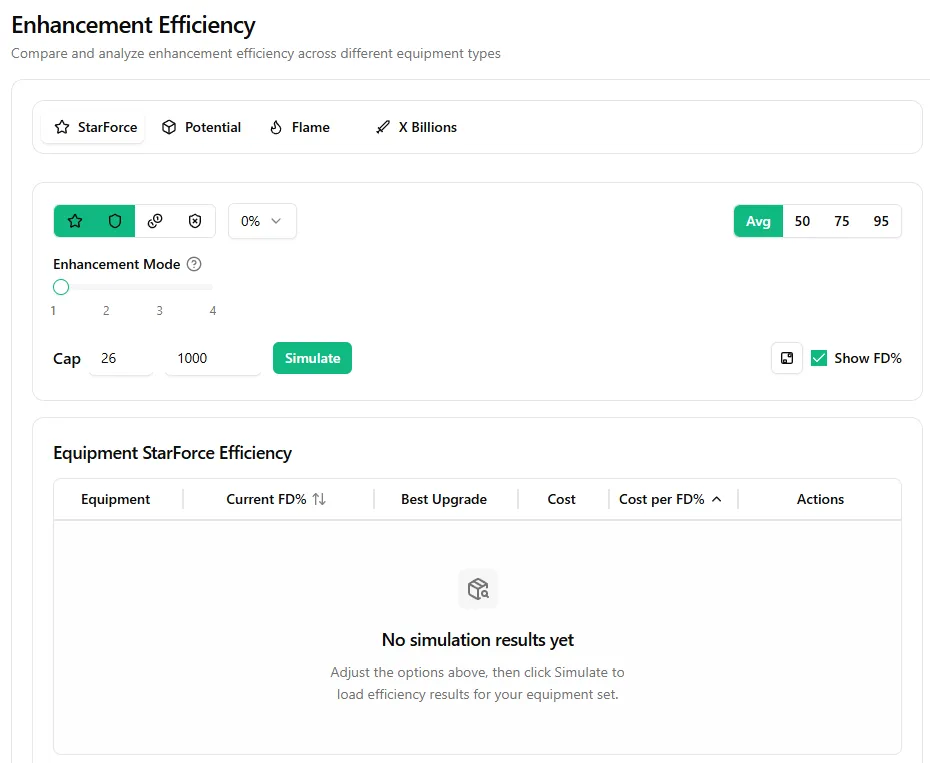Click the 'Enhancement Efficiency' page title
Screen dimensions: 930x763
point(133,25)
